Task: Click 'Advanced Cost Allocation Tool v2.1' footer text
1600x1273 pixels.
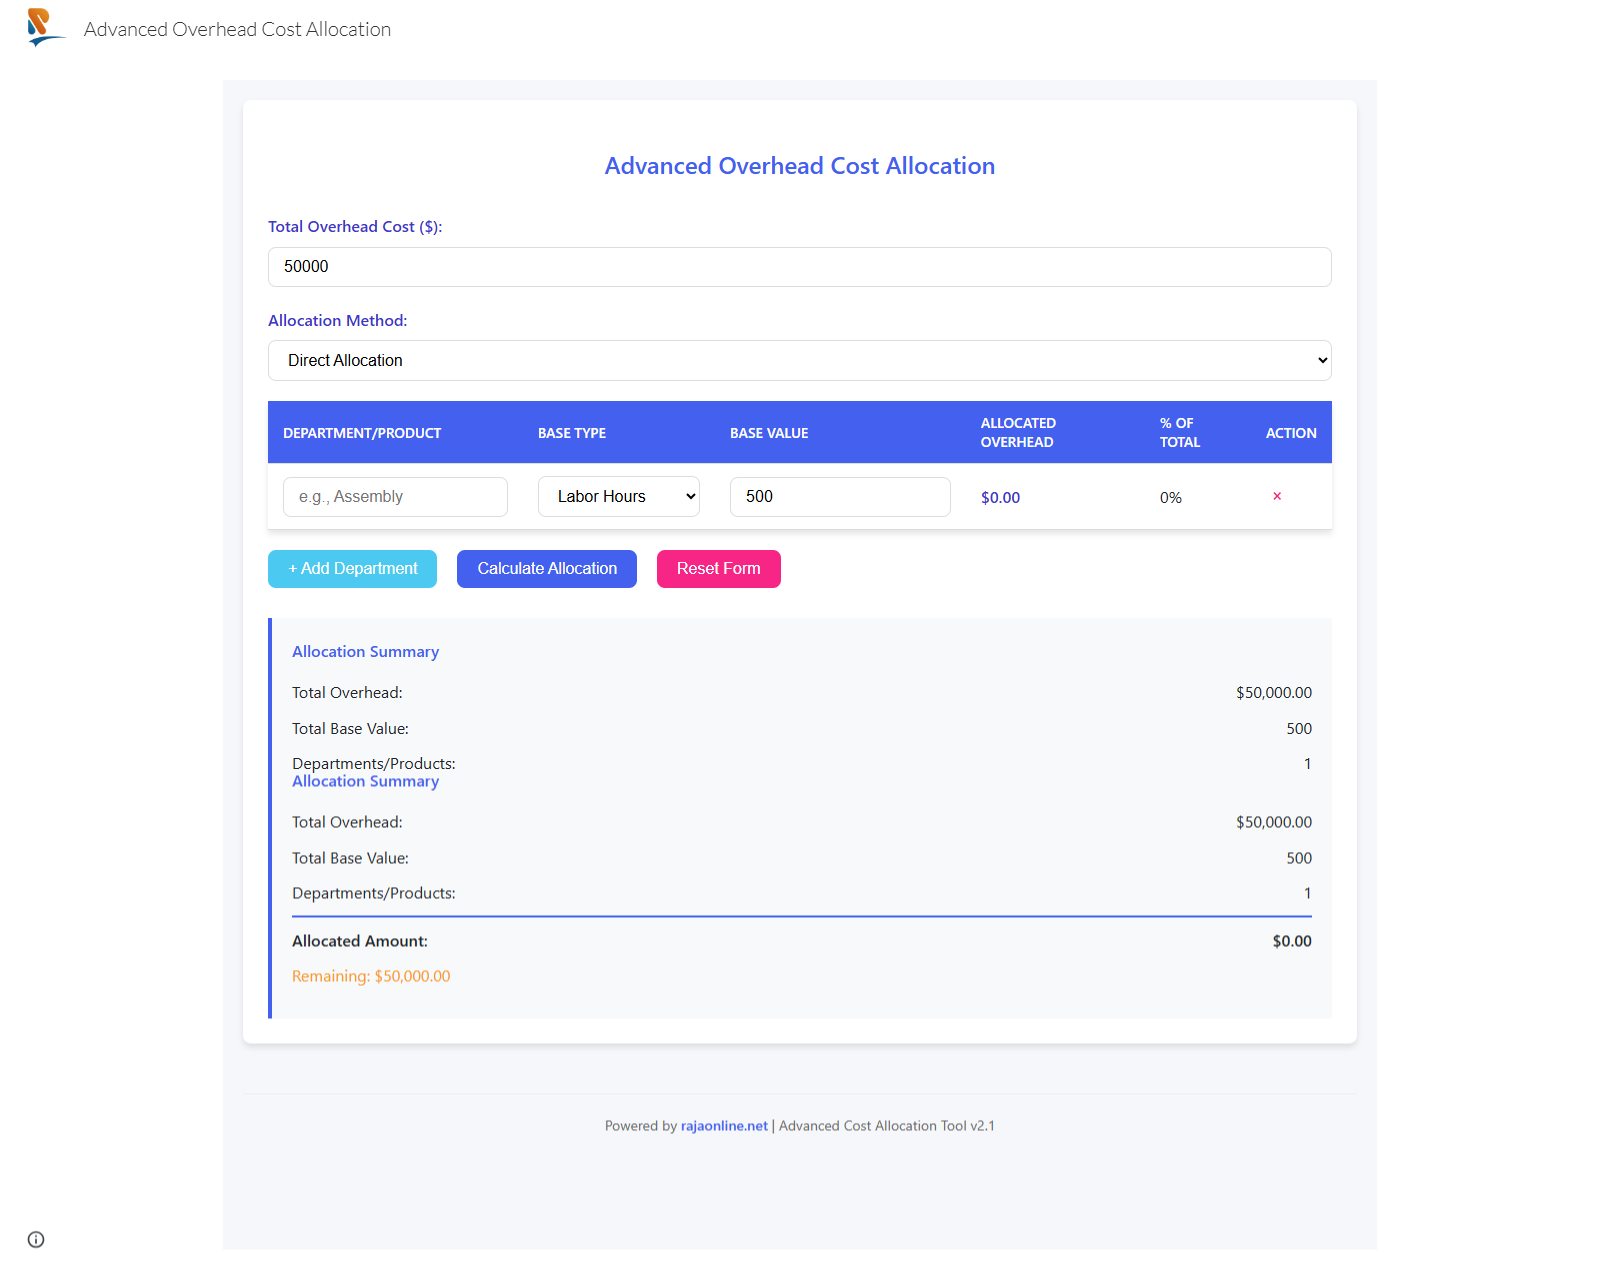Action: [x=887, y=1126]
